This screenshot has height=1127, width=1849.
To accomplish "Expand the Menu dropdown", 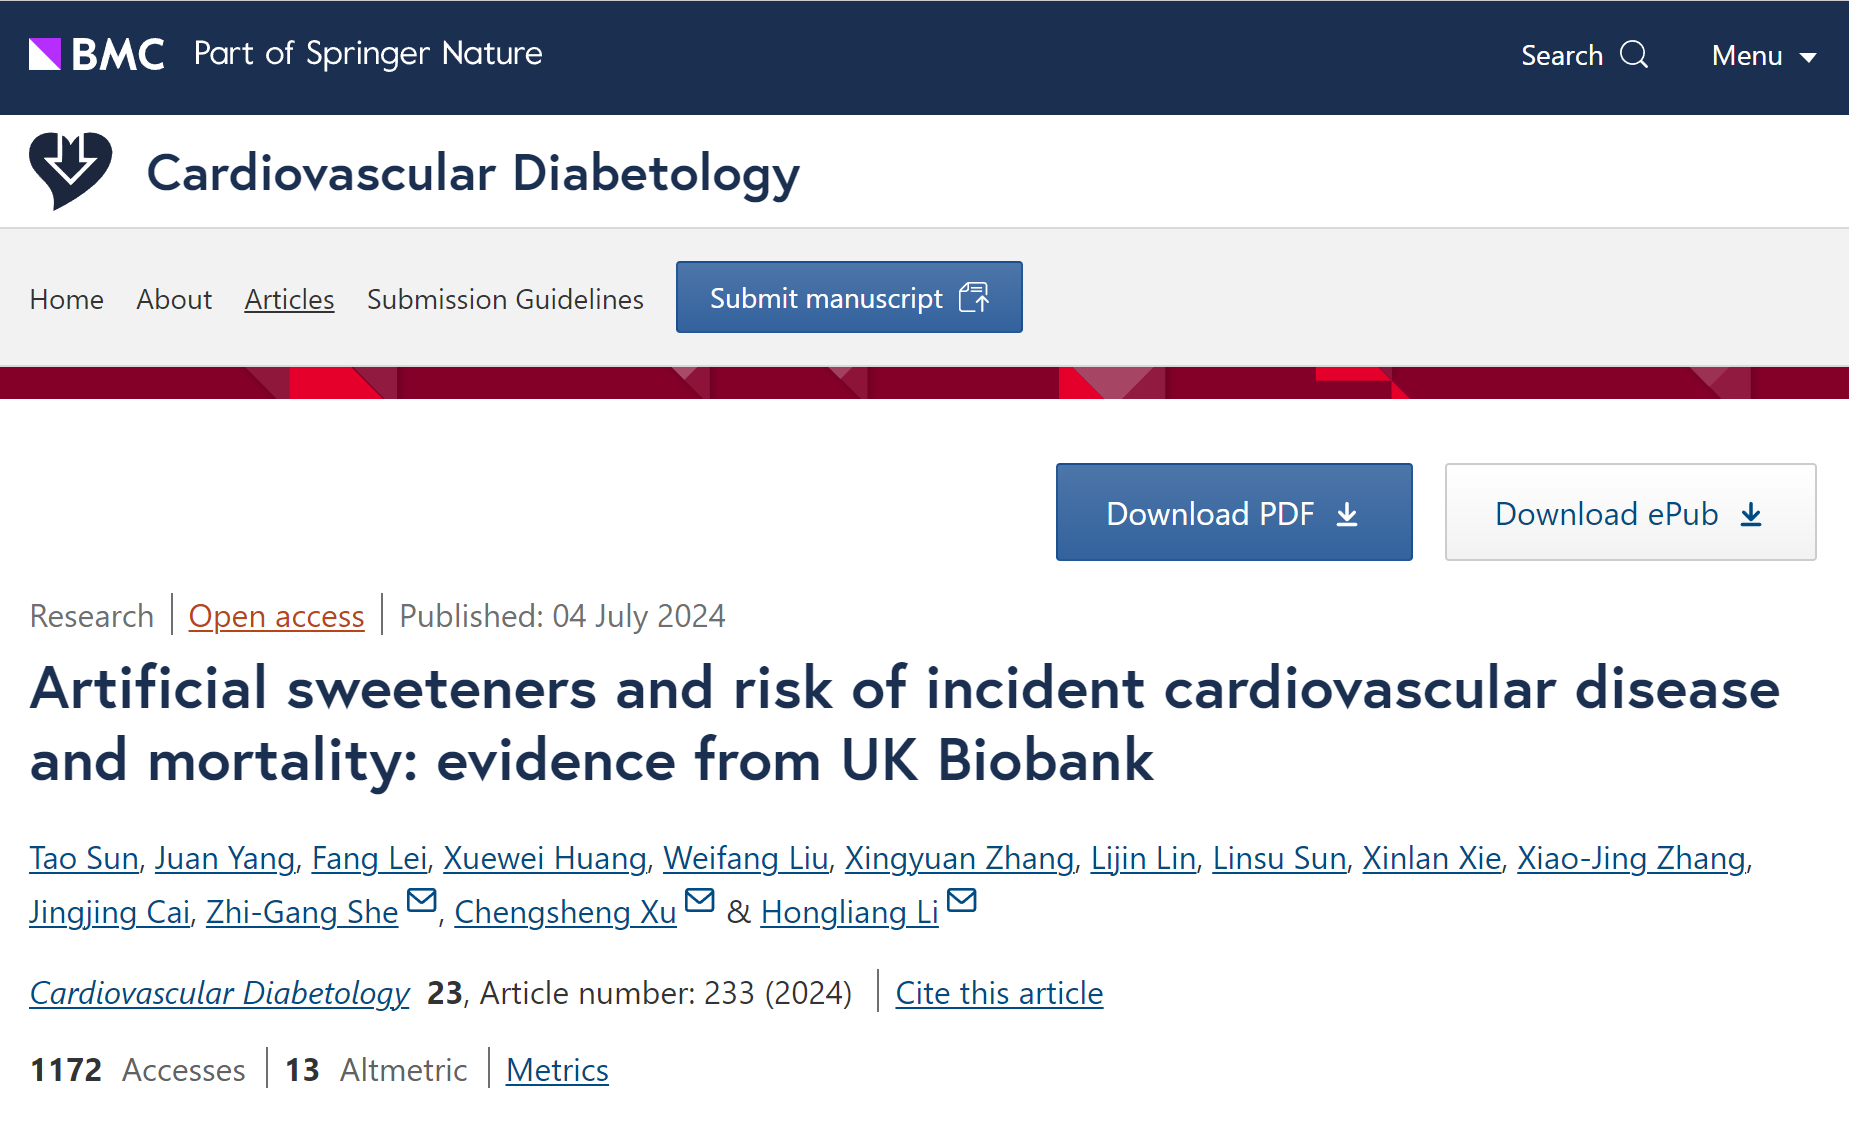I will point(1764,56).
